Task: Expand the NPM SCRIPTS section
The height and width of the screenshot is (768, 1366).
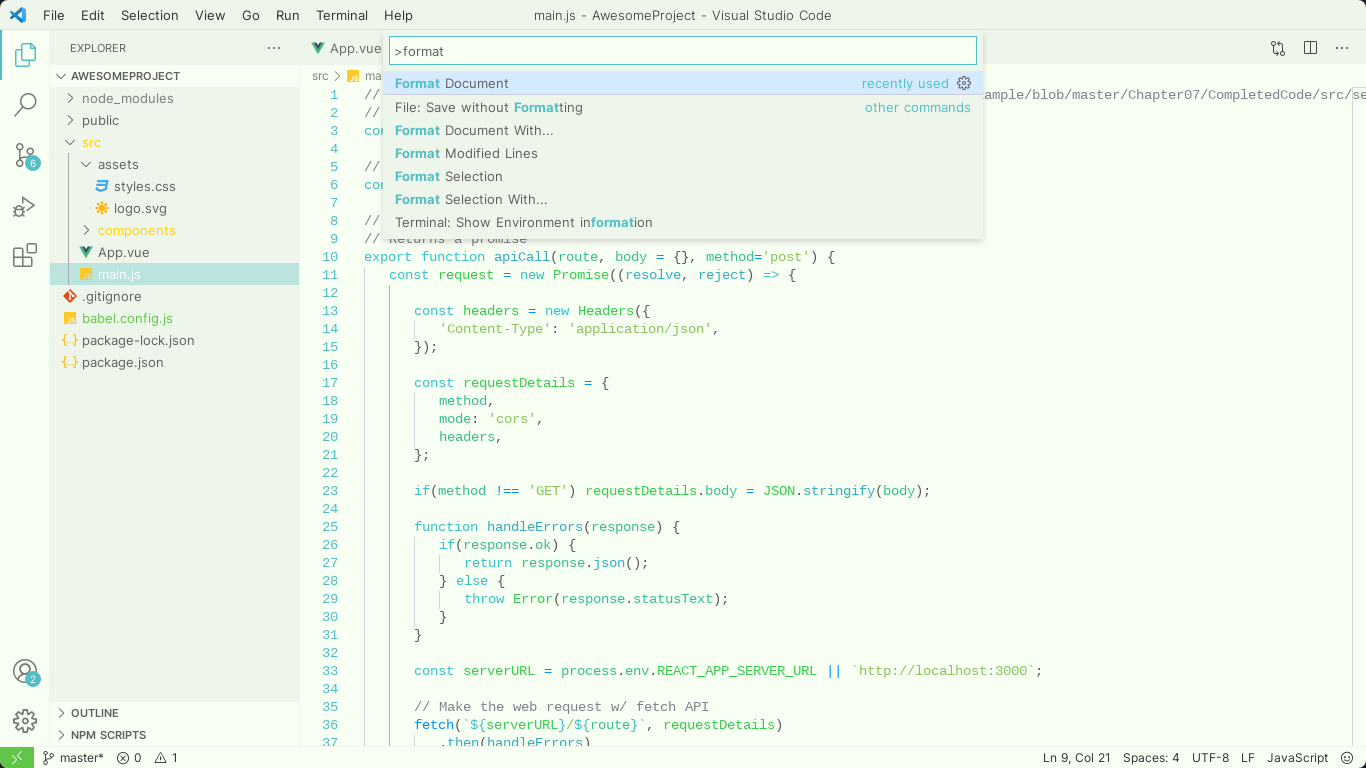Action: point(174,735)
